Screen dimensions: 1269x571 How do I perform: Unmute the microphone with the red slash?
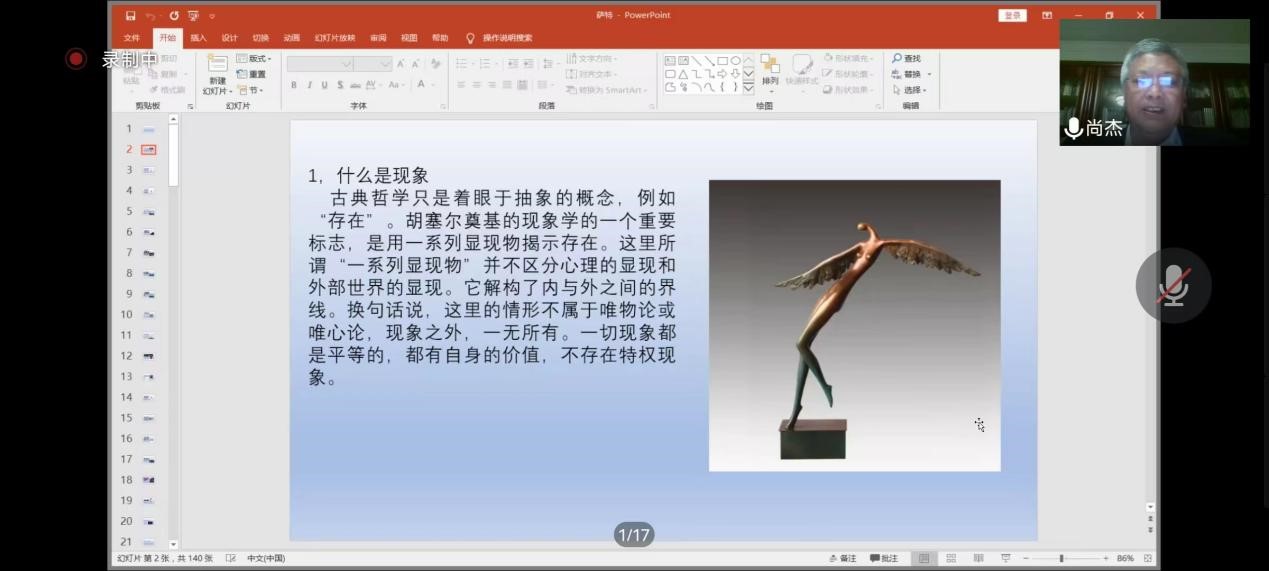pyautogui.click(x=1173, y=286)
